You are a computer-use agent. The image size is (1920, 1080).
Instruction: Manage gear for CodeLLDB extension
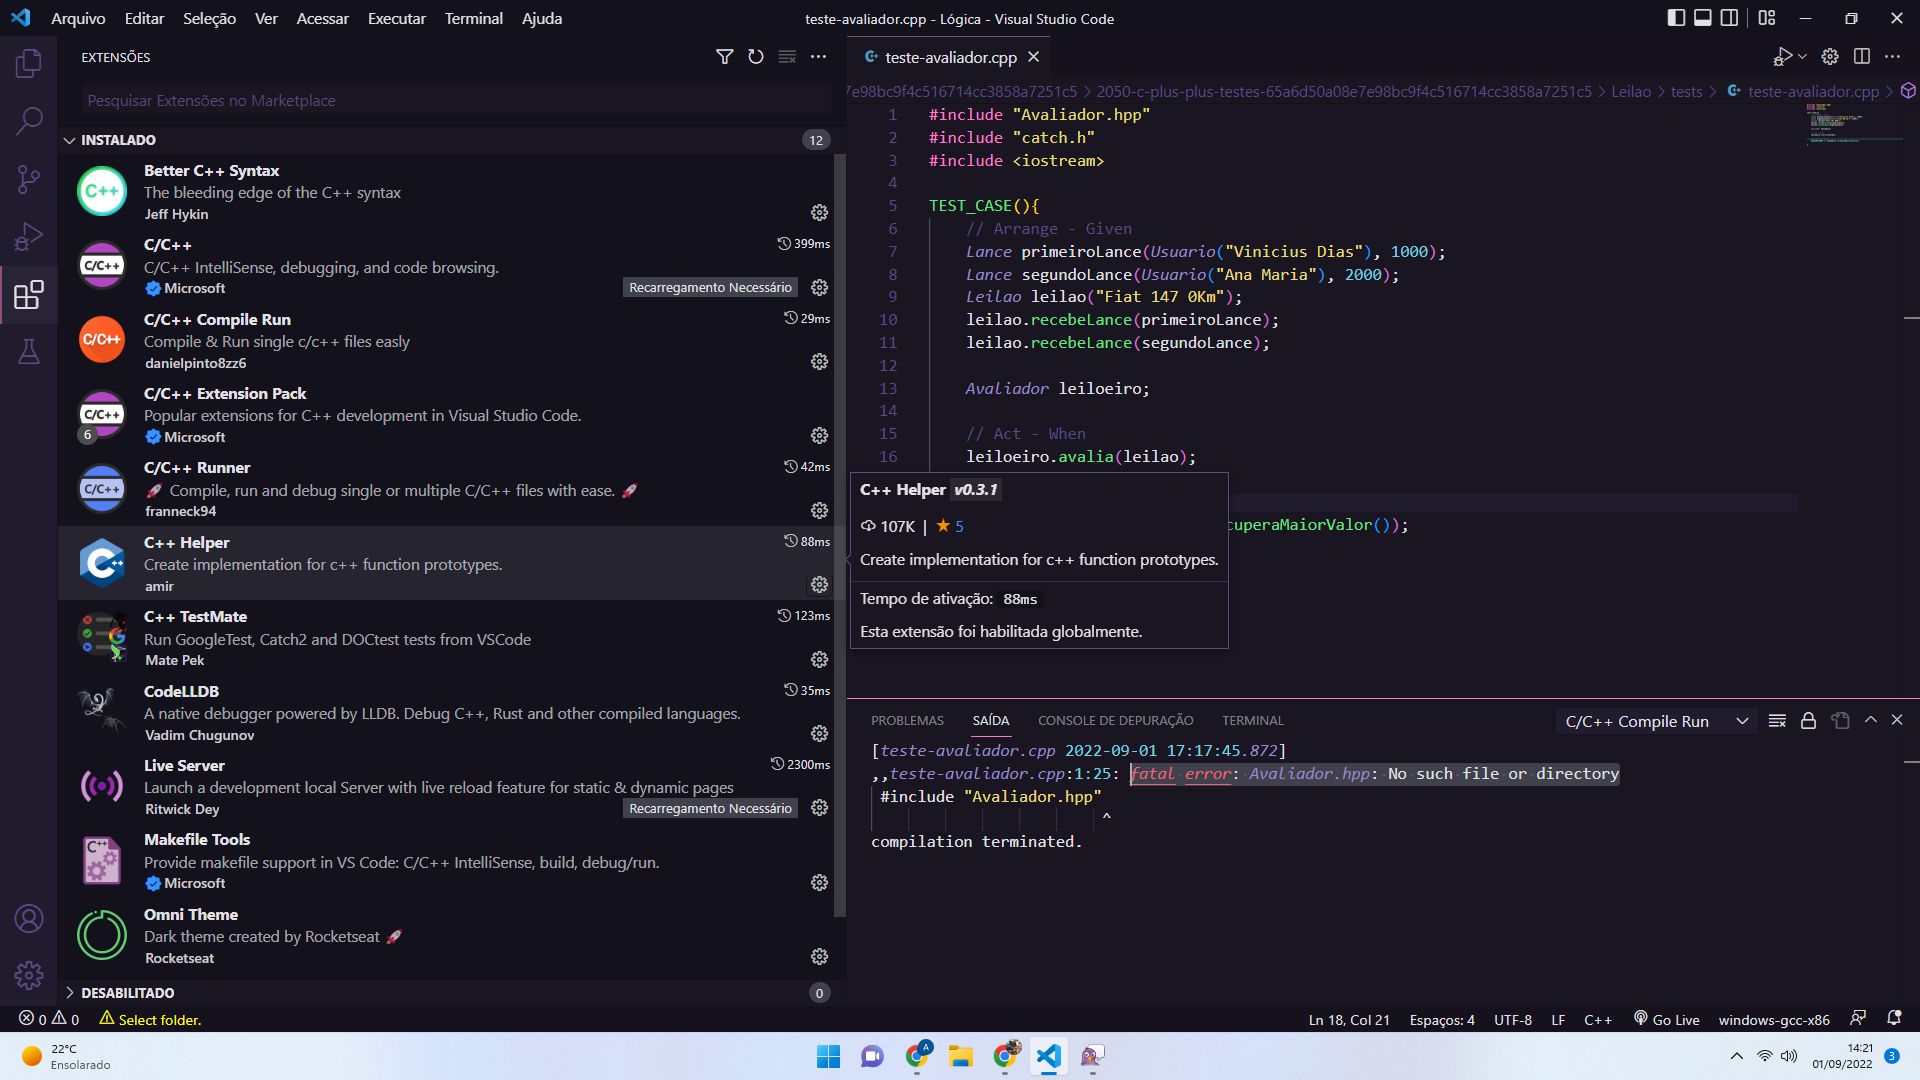[x=819, y=734]
